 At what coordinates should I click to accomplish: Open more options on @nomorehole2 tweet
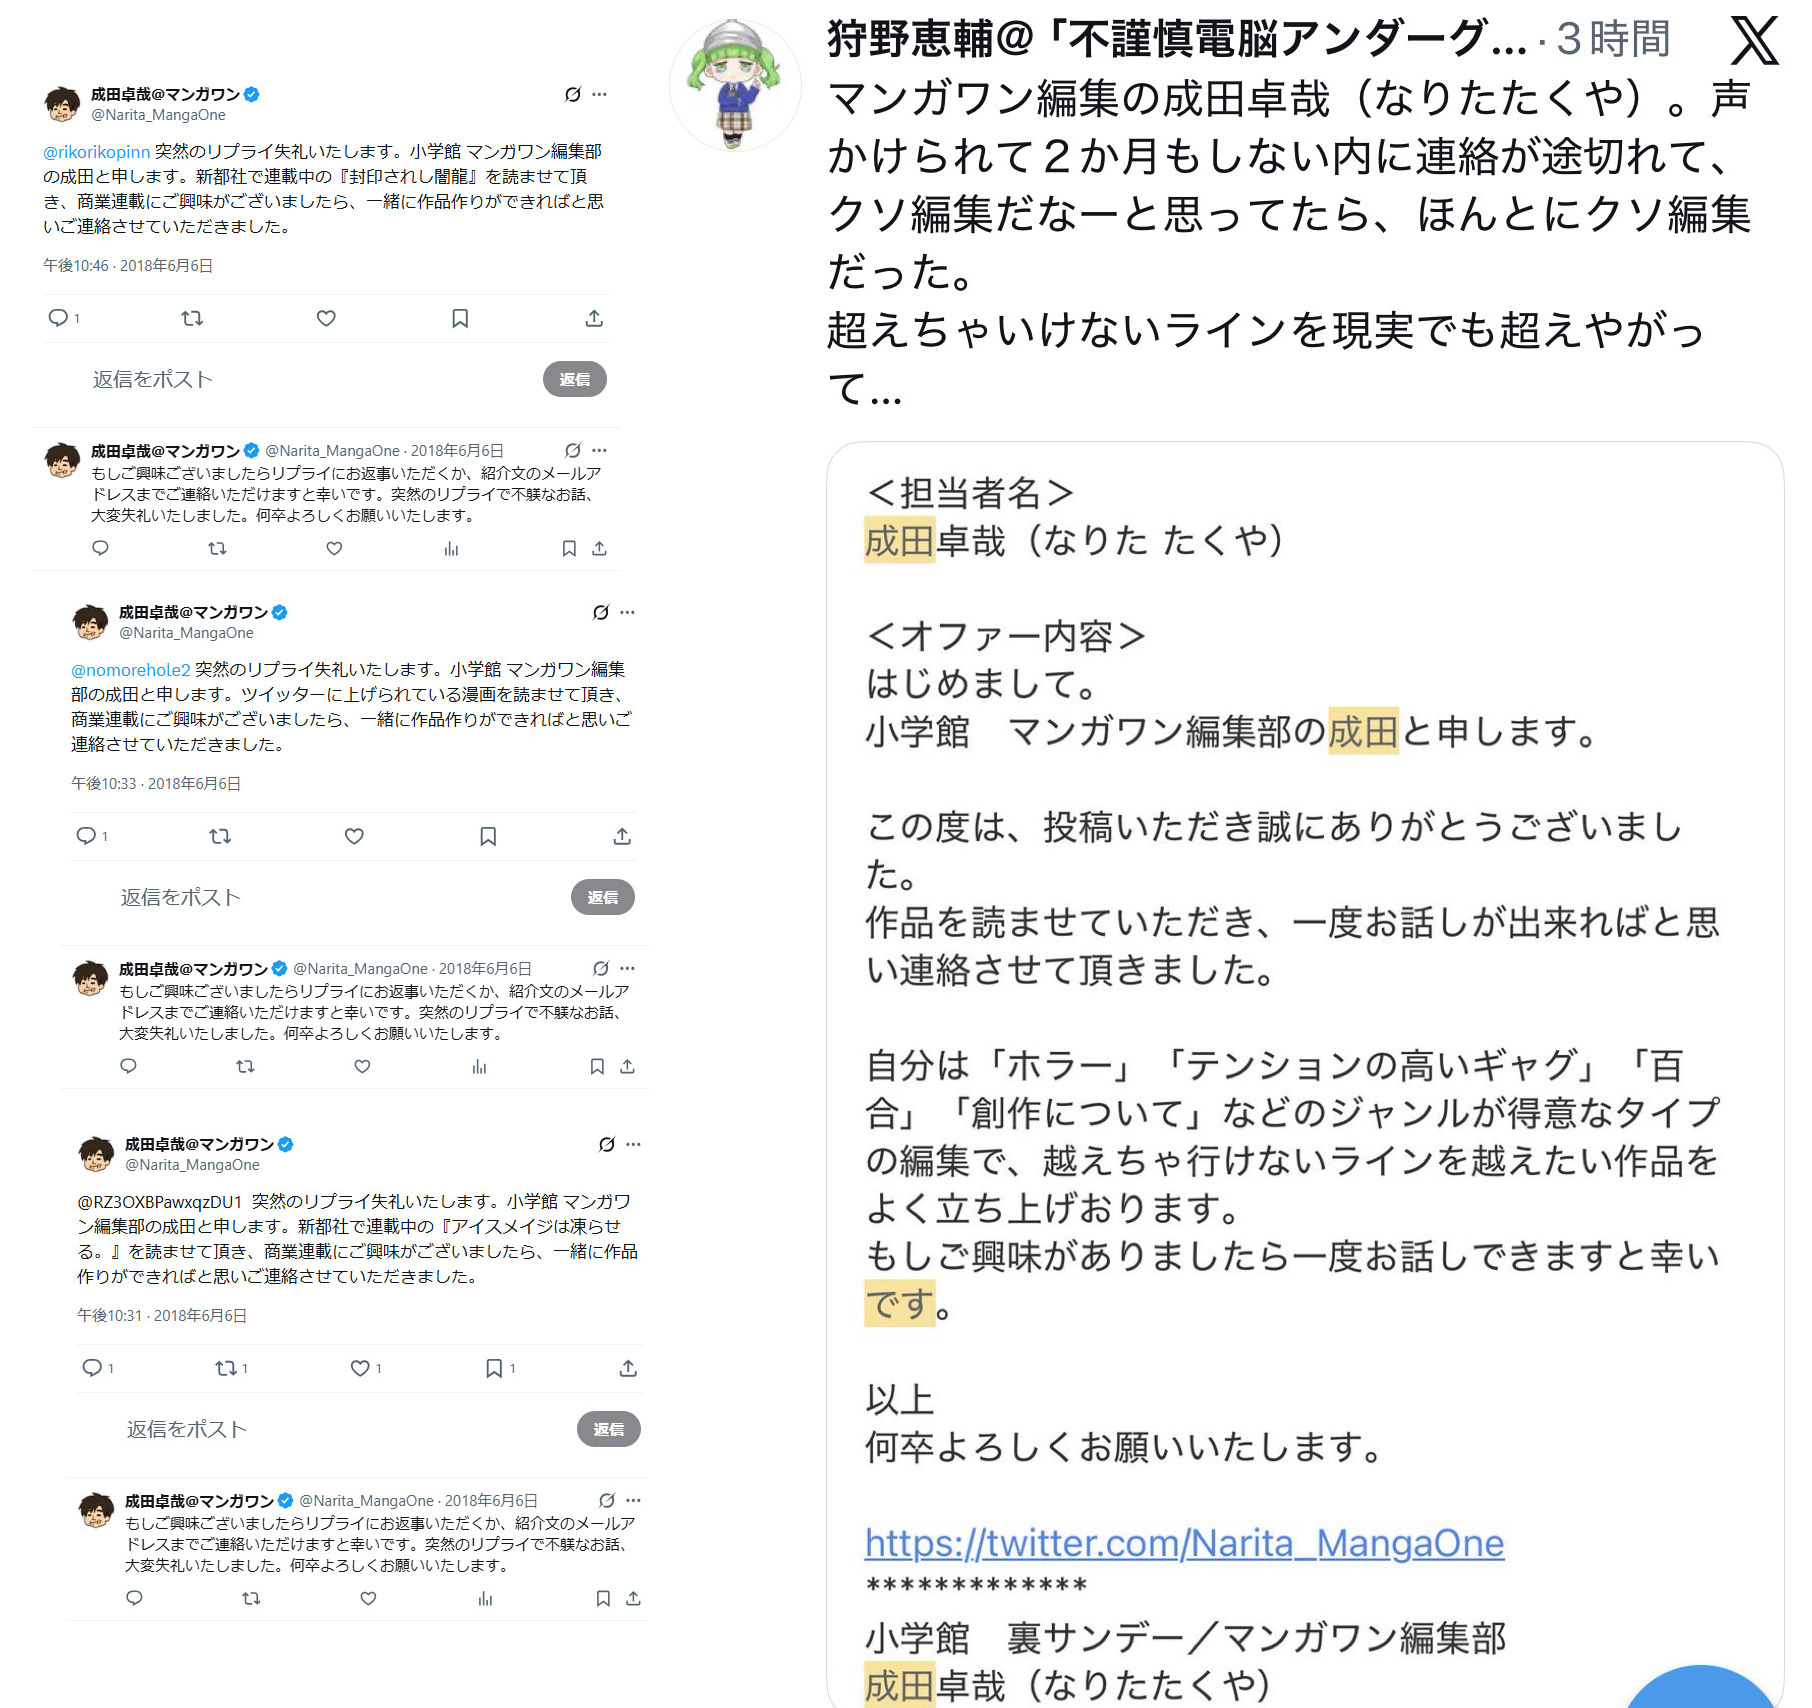pyautogui.click(x=627, y=612)
